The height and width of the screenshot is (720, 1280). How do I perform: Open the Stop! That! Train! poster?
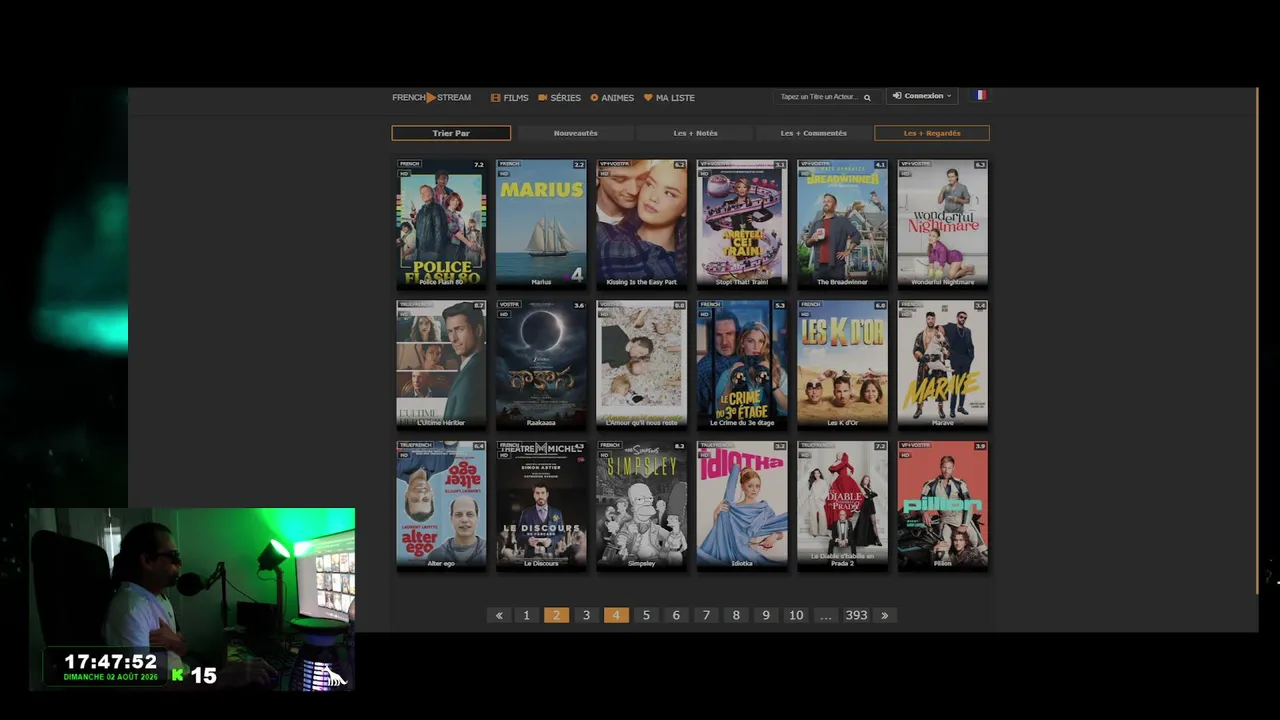click(x=742, y=224)
